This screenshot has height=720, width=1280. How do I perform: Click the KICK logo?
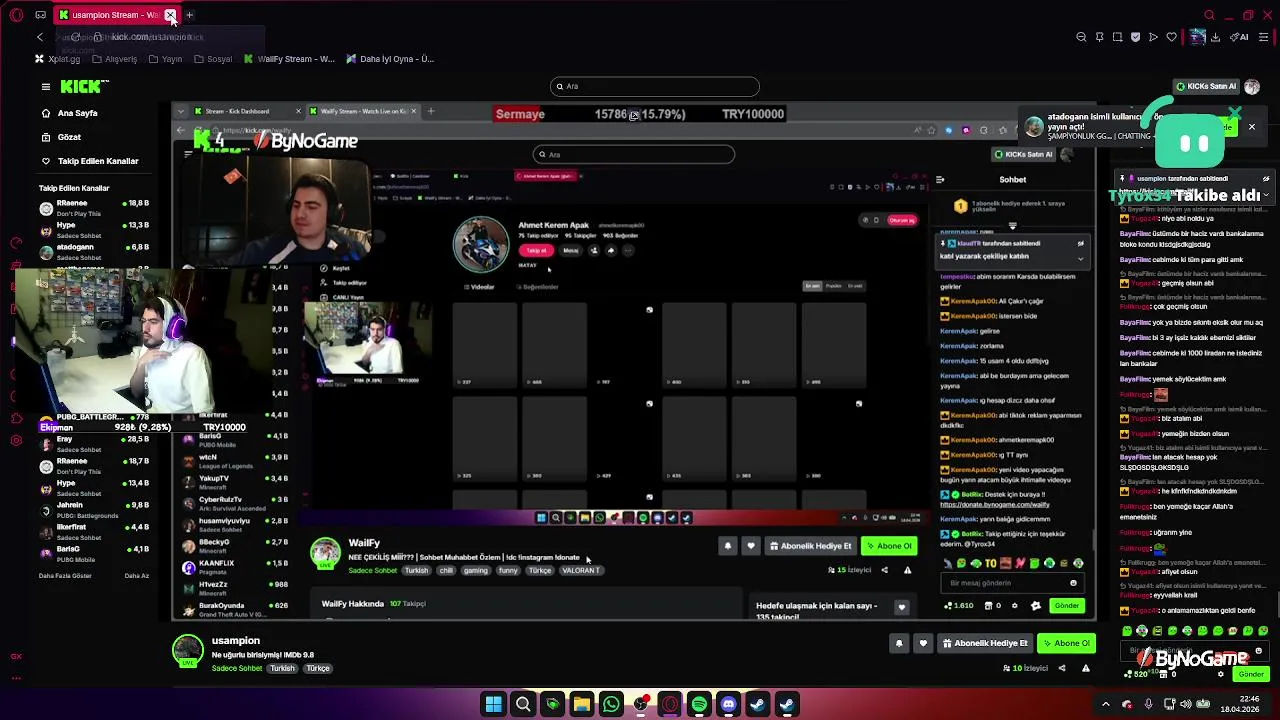tap(79, 87)
